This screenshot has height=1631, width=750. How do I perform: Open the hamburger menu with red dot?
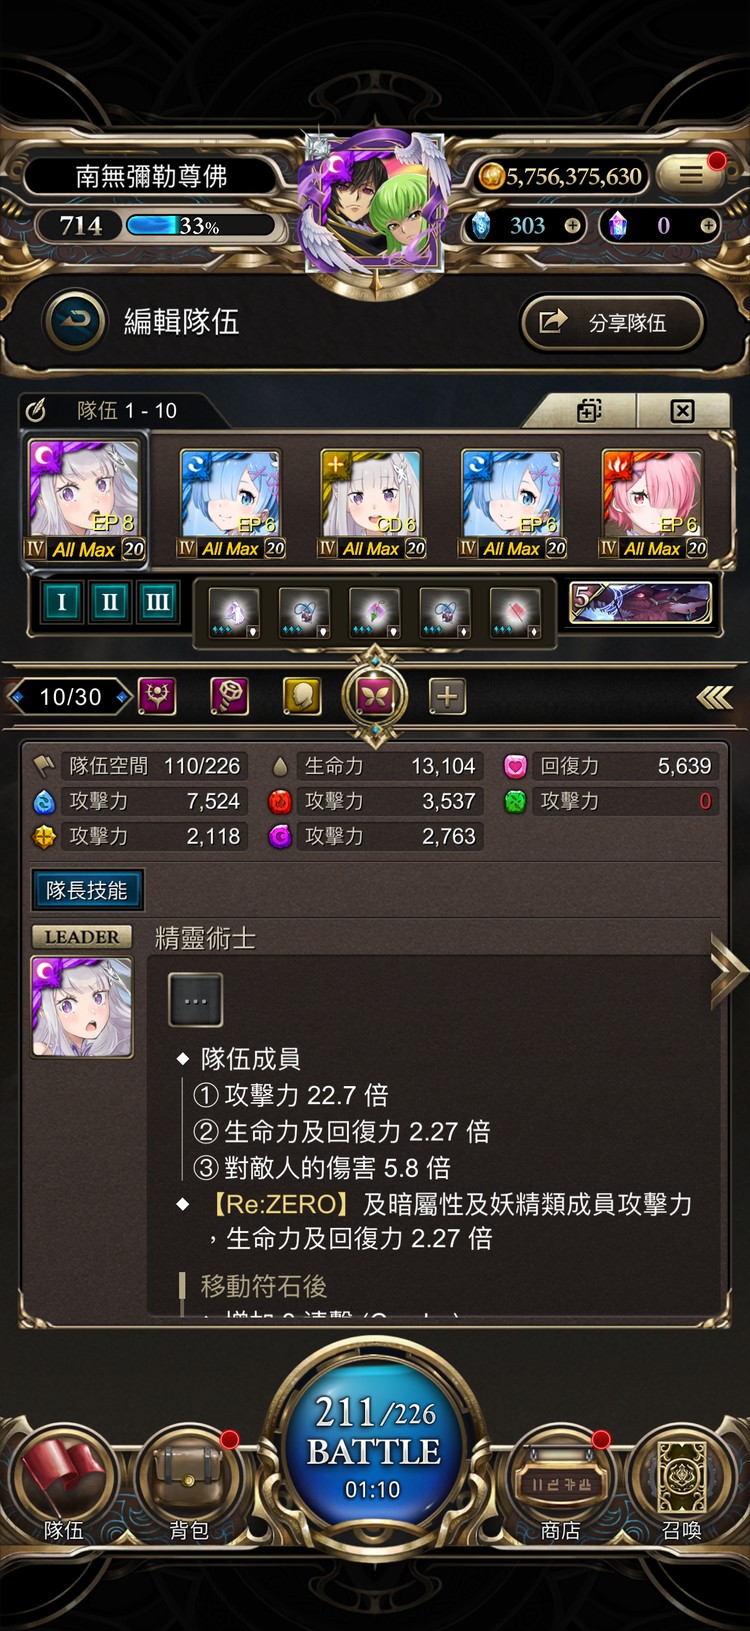692,175
